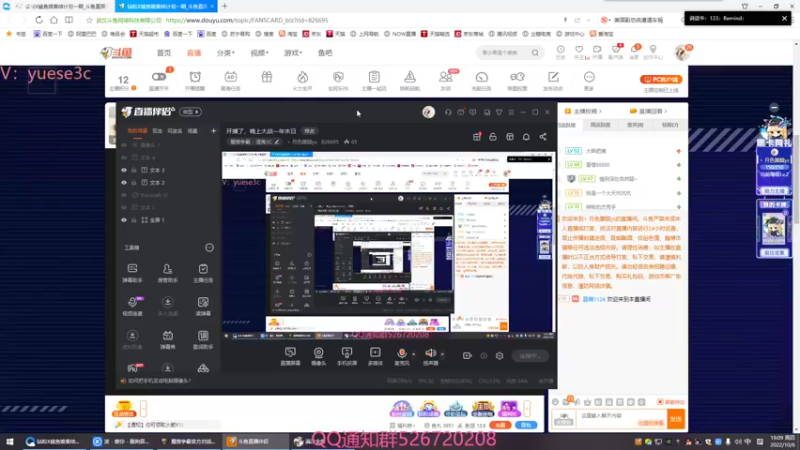The image size is (800, 450).
Task: Open 鱼吧 in Douyu navigation
Action: click(325, 53)
